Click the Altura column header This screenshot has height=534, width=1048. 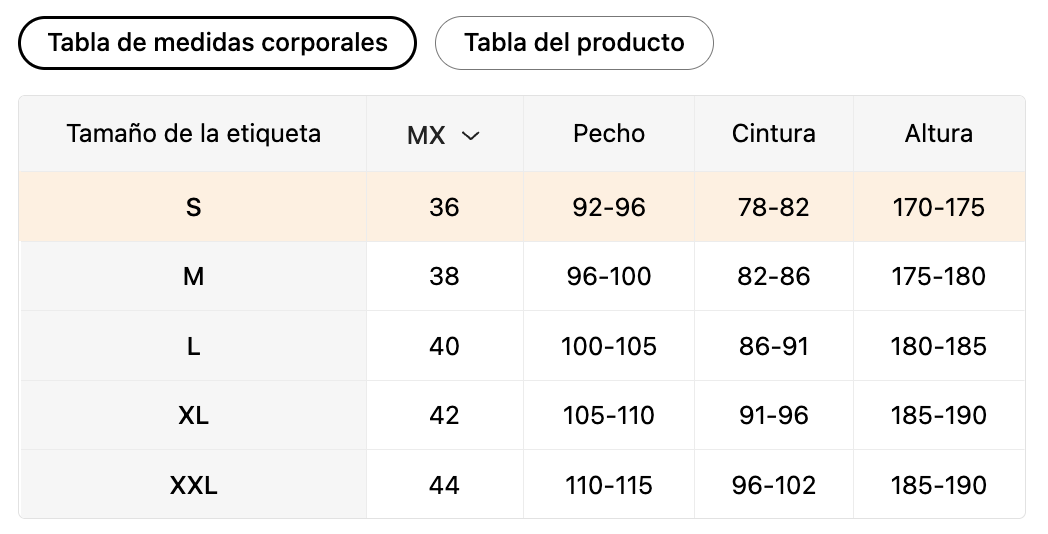[x=938, y=134]
